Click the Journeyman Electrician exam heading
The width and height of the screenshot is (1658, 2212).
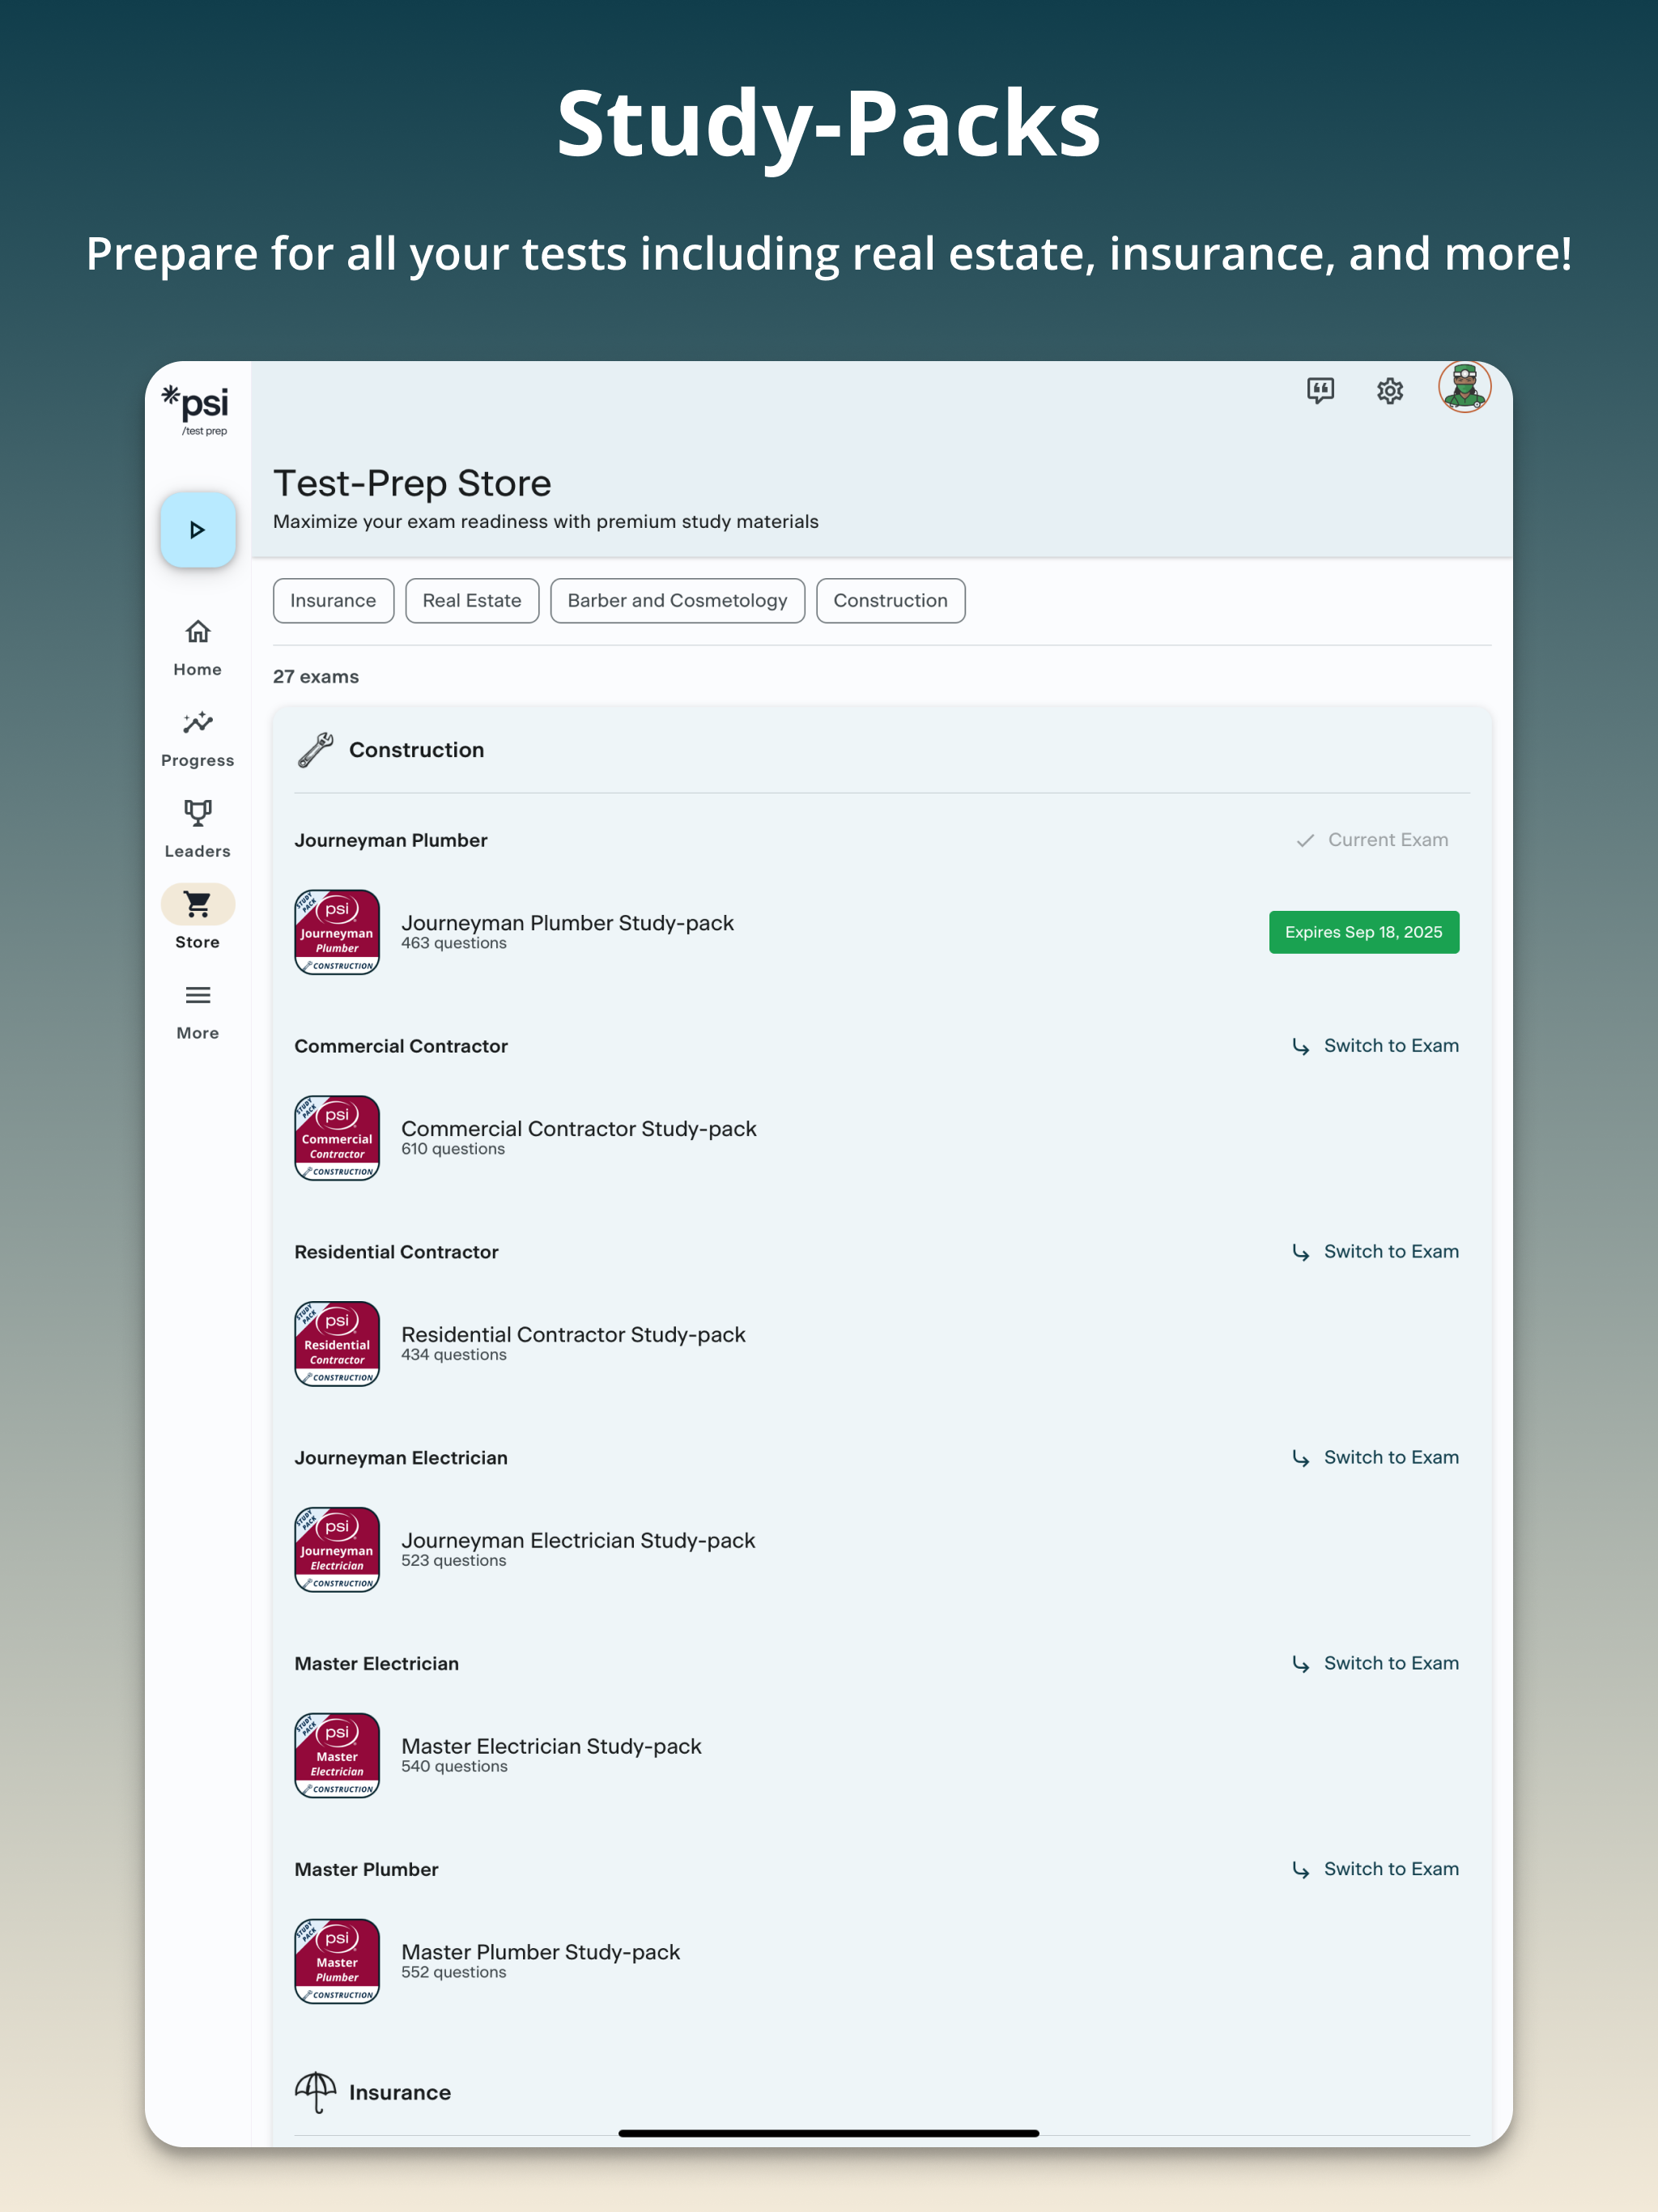(x=401, y=1459)
